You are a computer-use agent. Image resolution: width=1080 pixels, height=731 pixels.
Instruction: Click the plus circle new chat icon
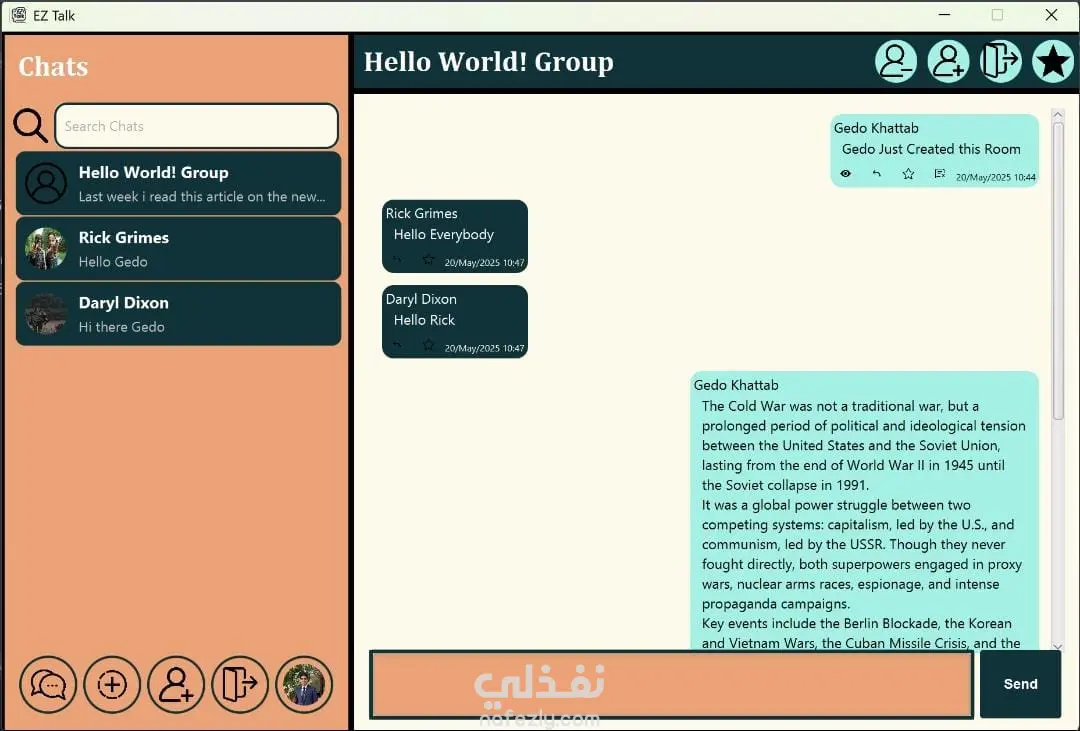coord(112,684)
